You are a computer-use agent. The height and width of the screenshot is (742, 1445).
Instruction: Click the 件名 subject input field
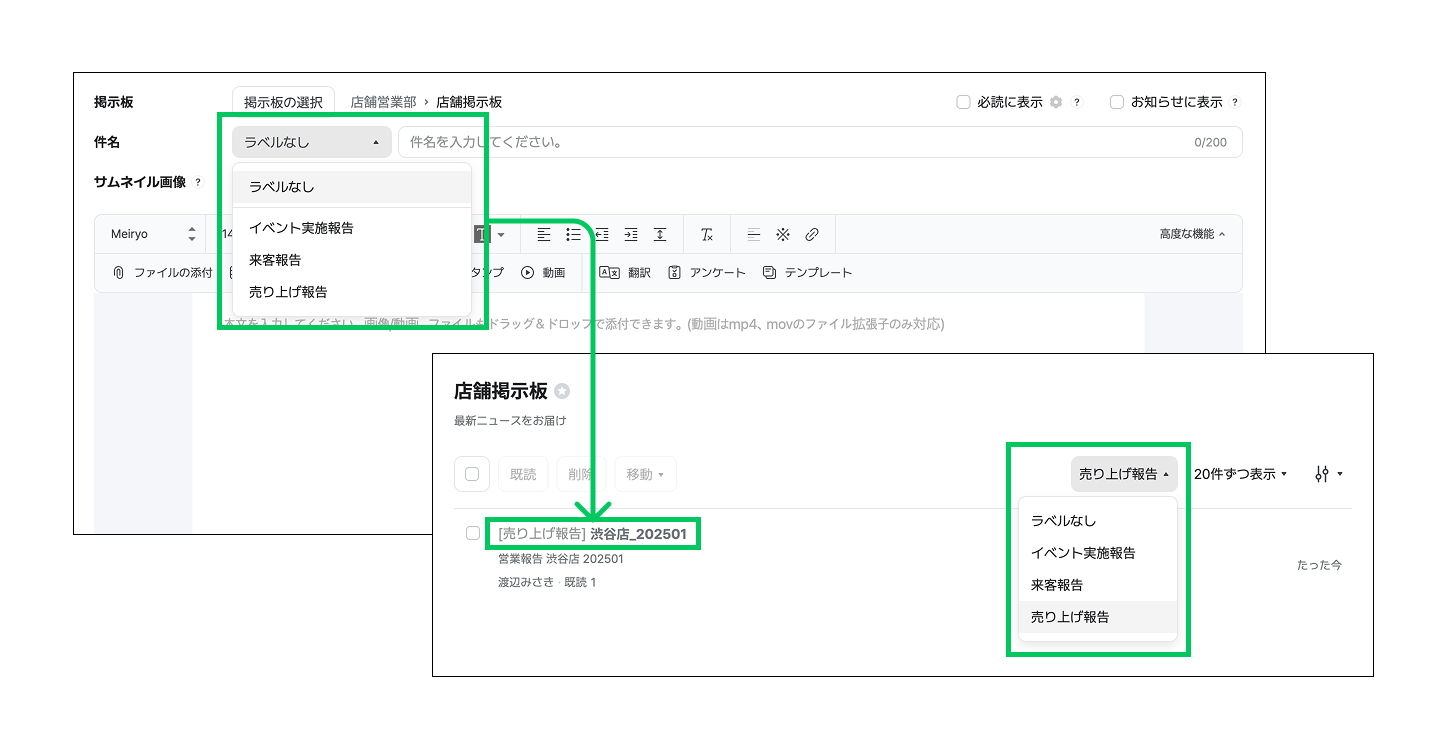click(800, 142)
